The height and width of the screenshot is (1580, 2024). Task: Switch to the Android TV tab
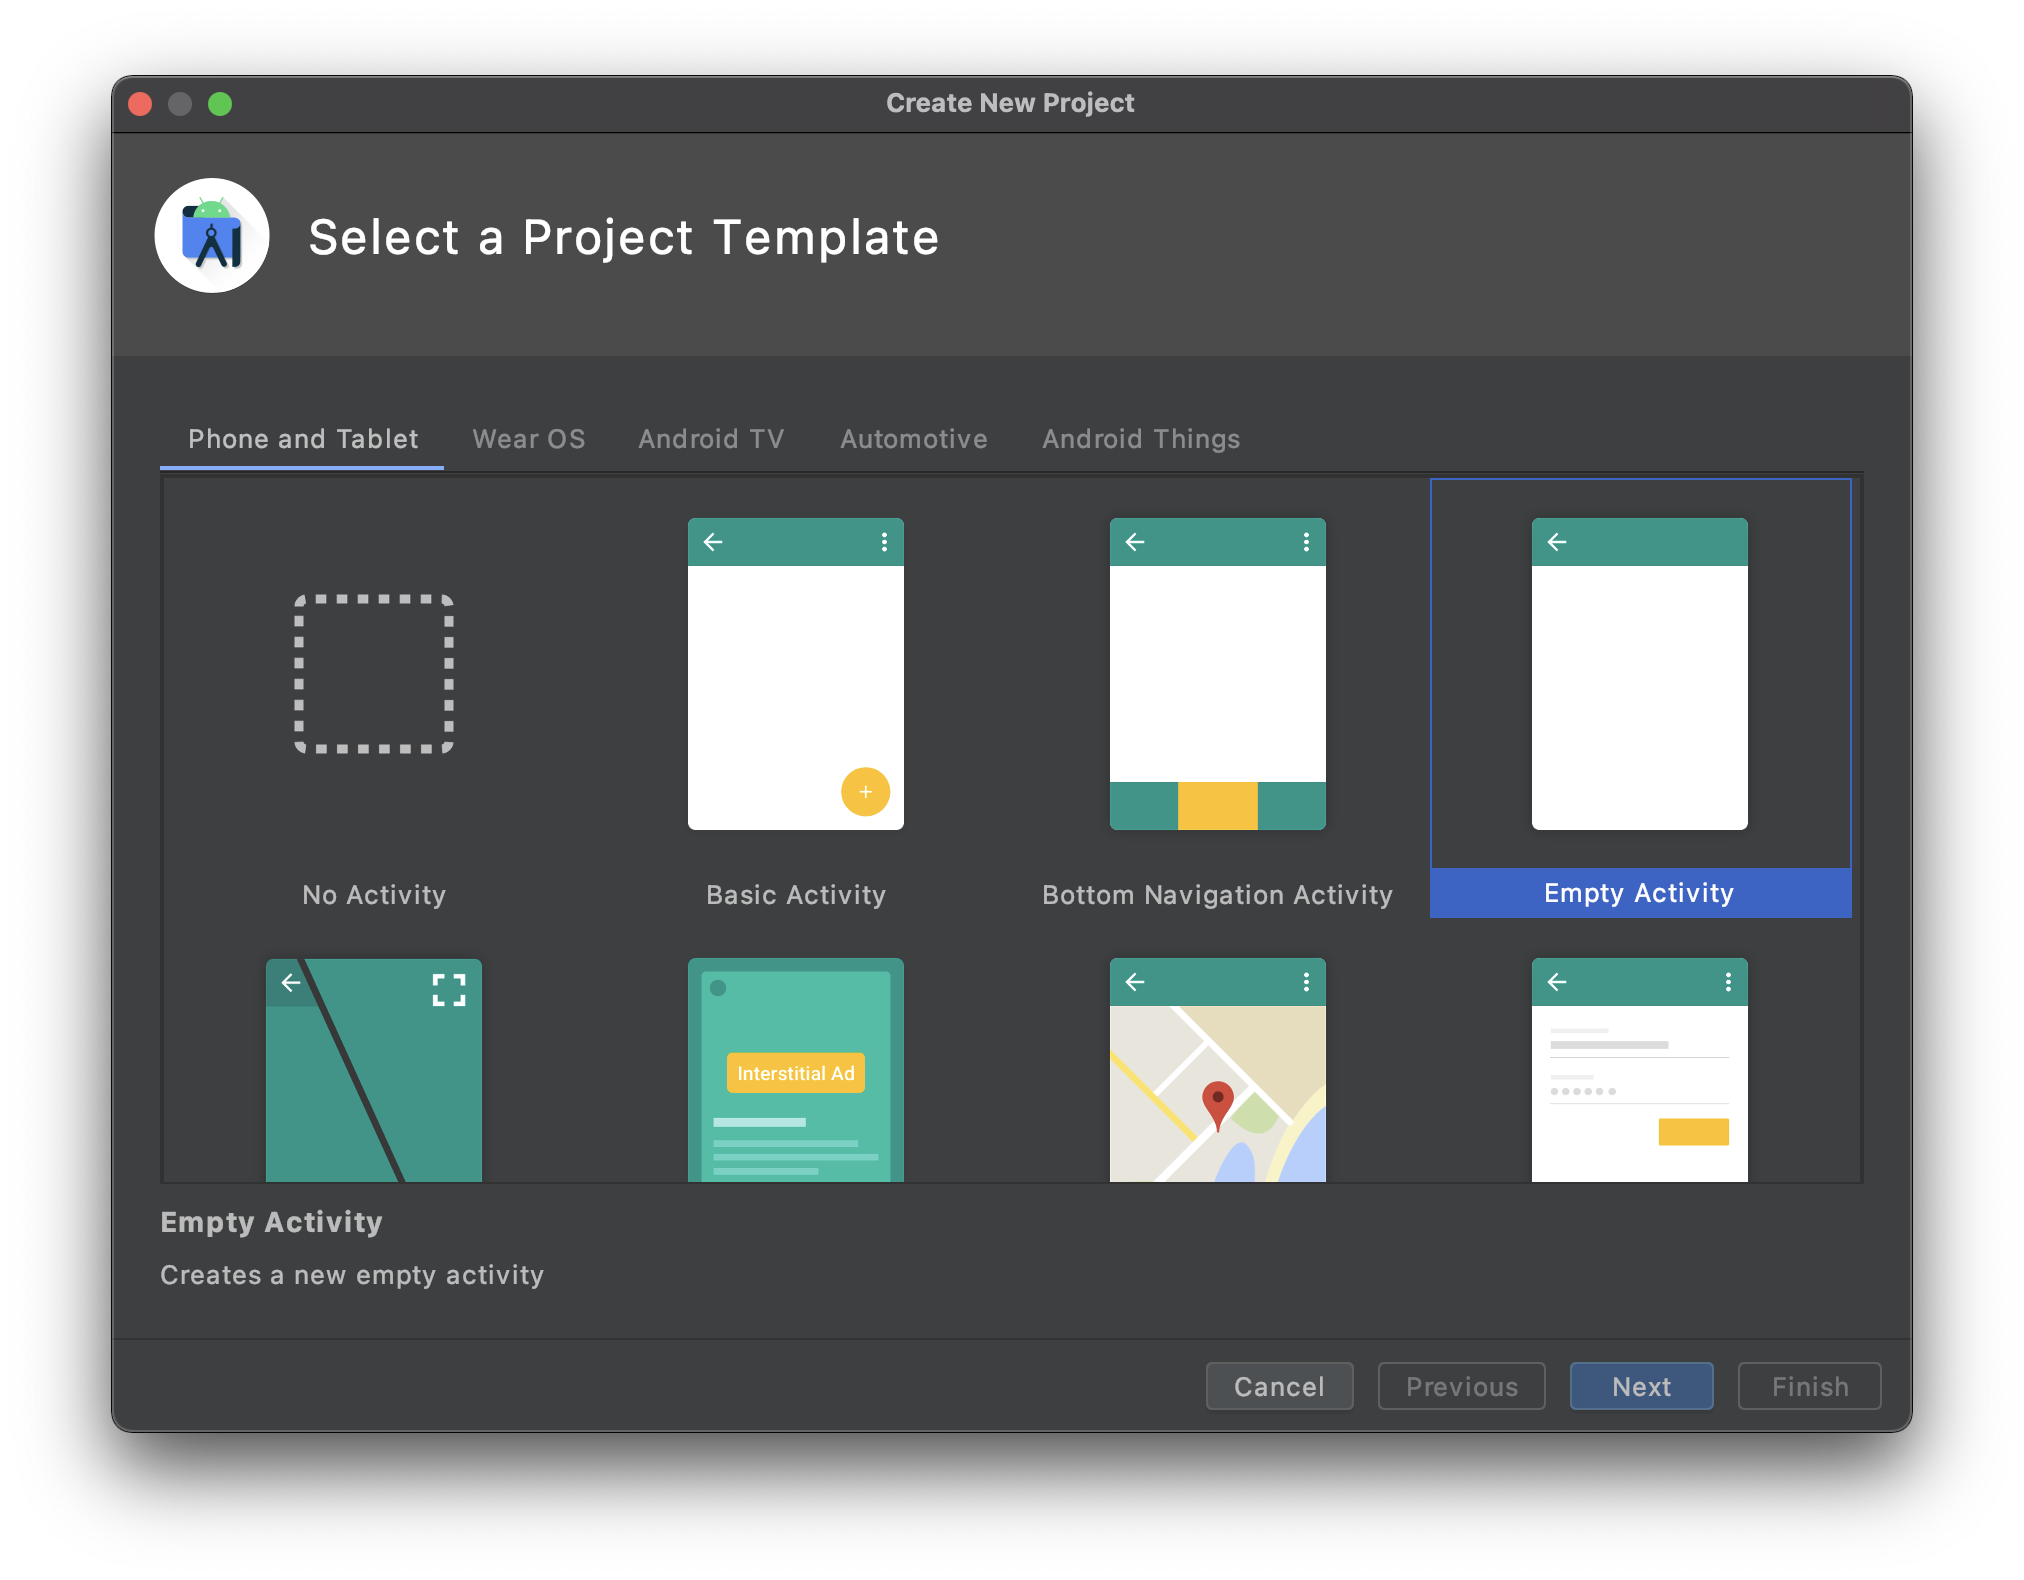point(711,439)
